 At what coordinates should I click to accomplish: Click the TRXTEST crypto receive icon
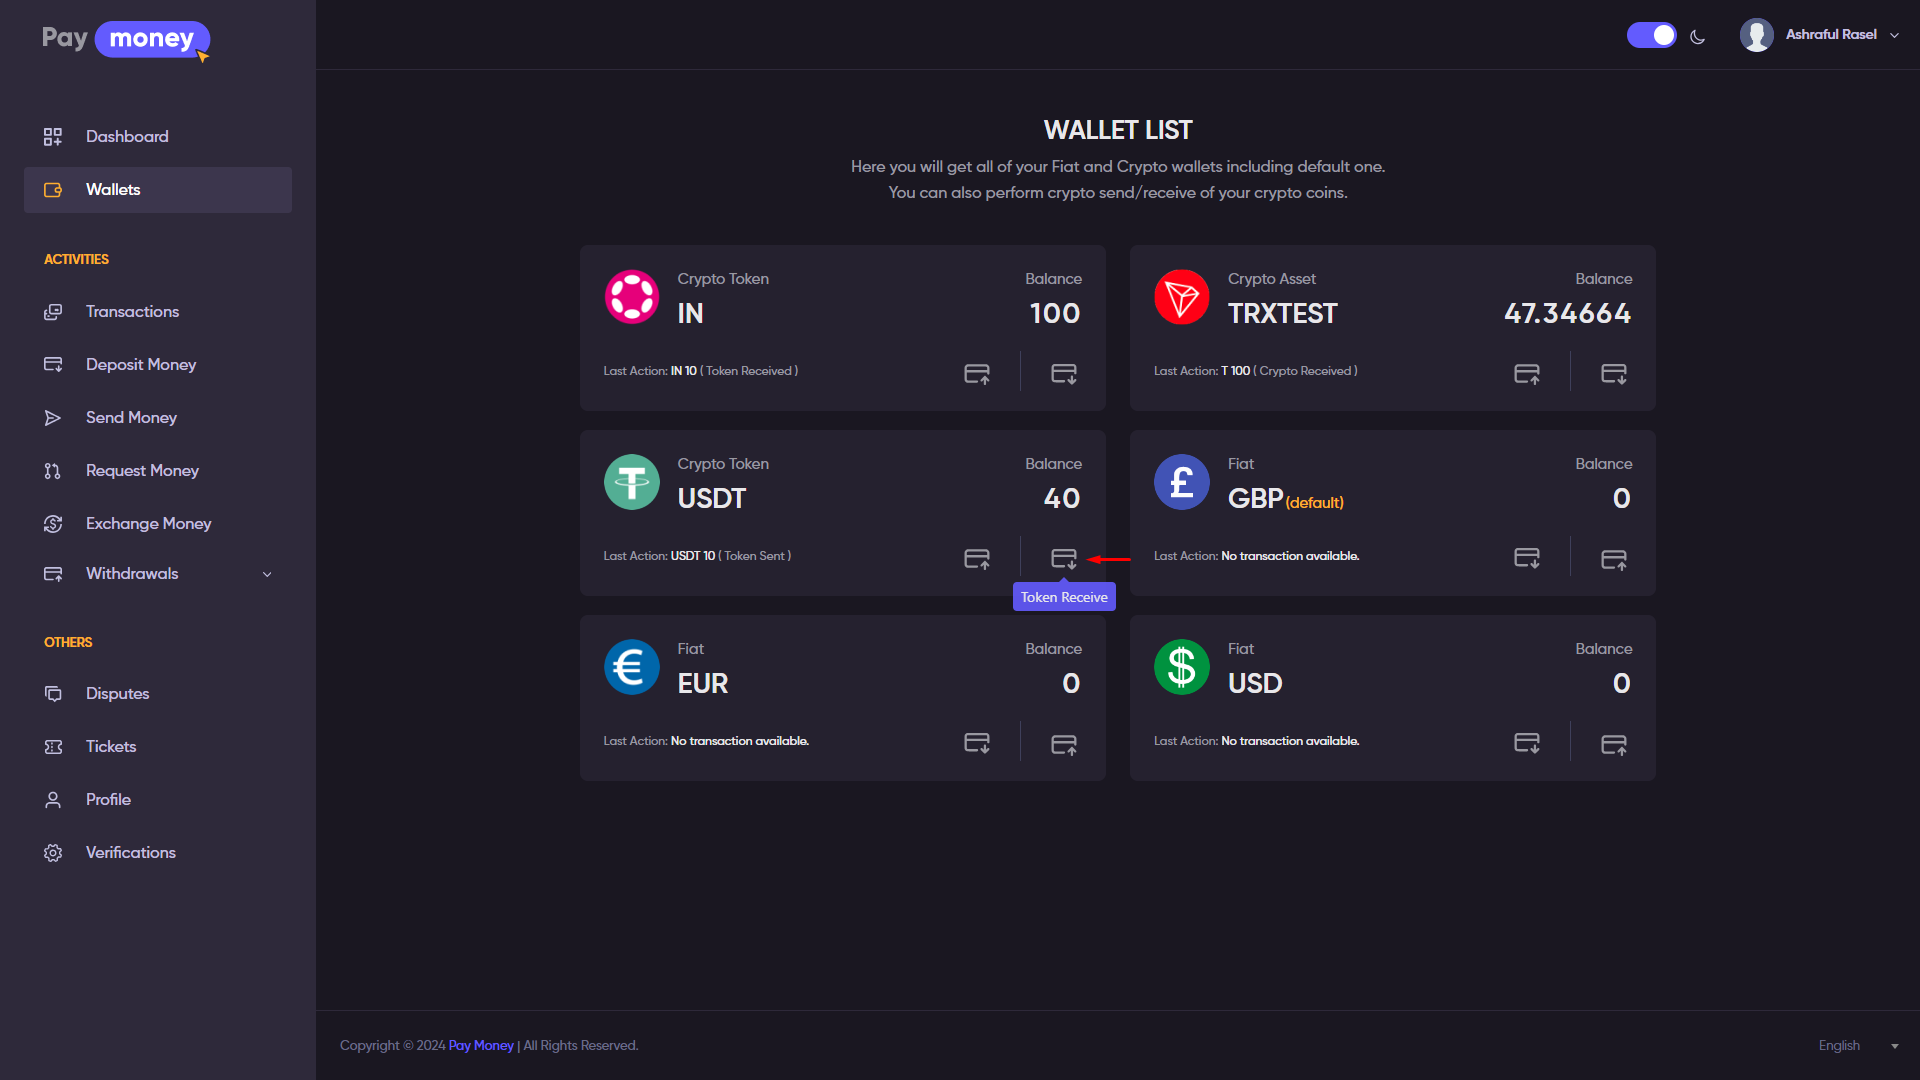click(1613, 373)
